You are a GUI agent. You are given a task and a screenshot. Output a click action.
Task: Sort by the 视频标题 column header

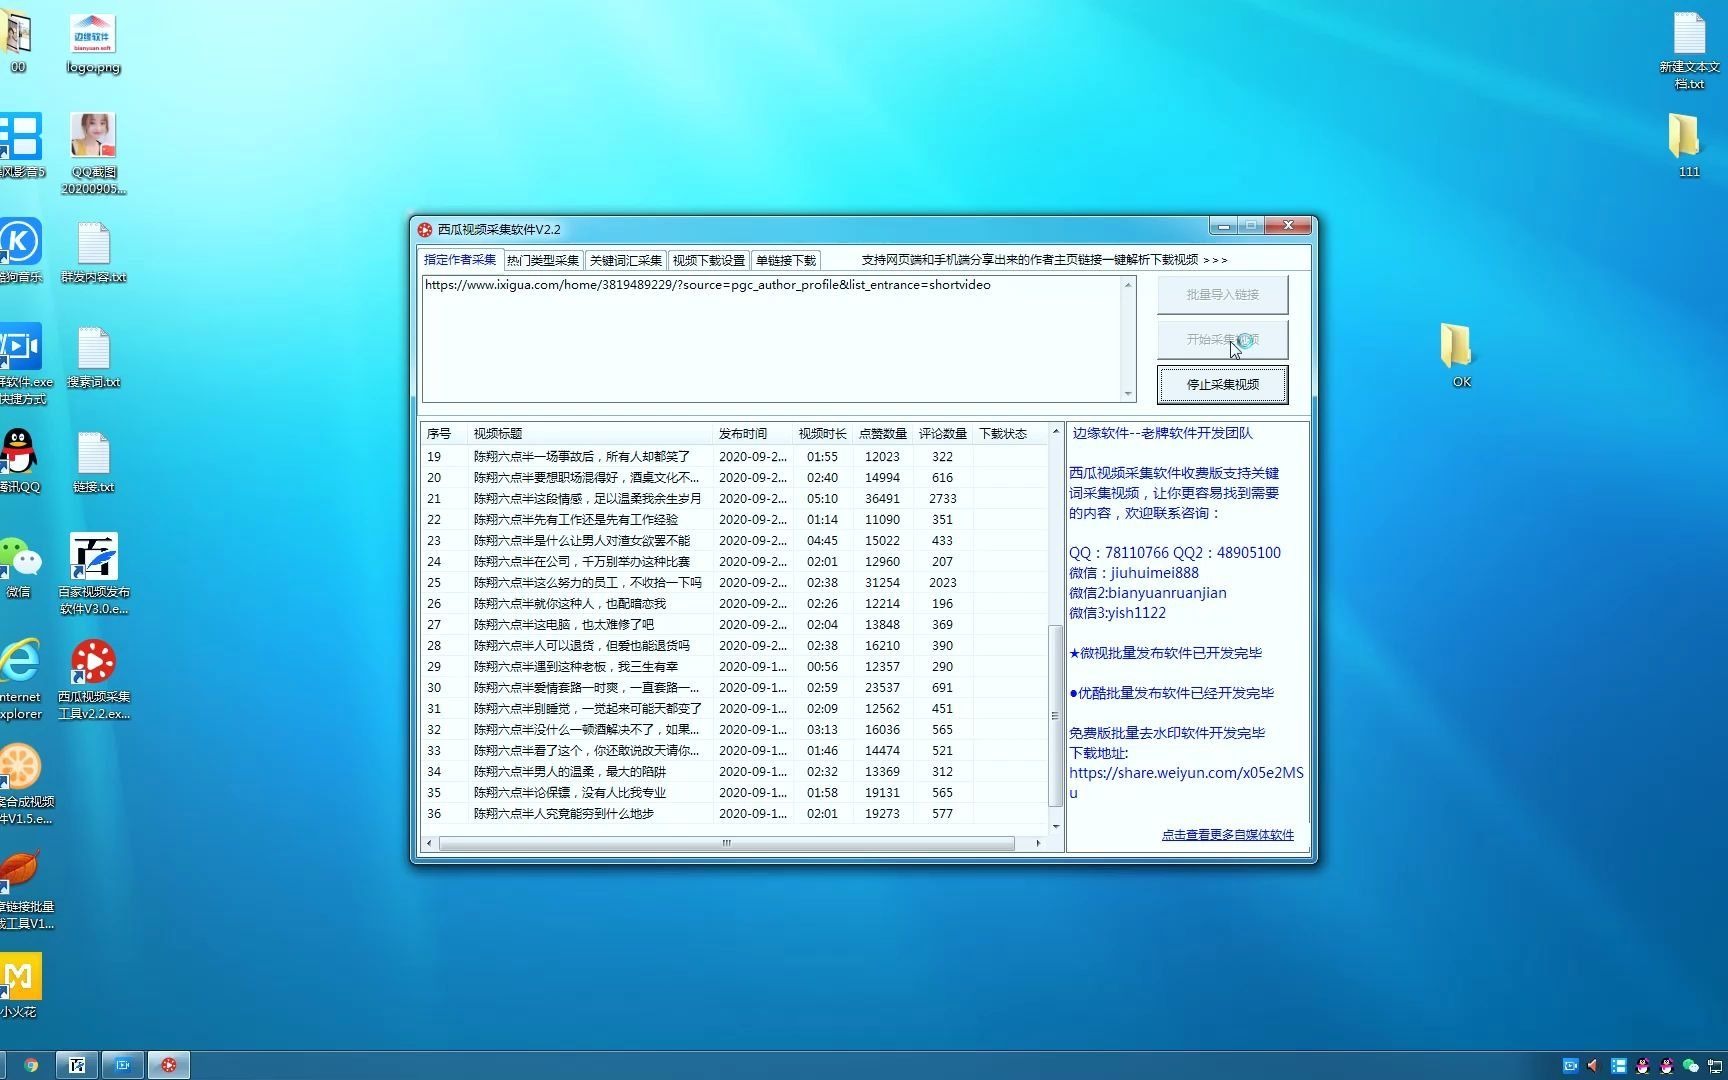pos(590,434)
